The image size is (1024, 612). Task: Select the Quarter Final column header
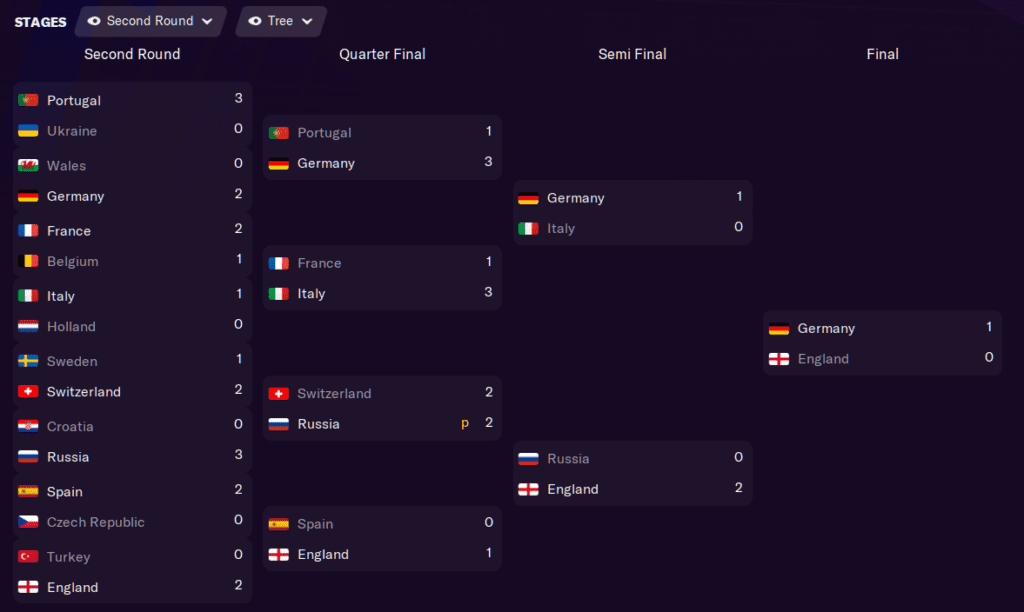coord(382,54)
